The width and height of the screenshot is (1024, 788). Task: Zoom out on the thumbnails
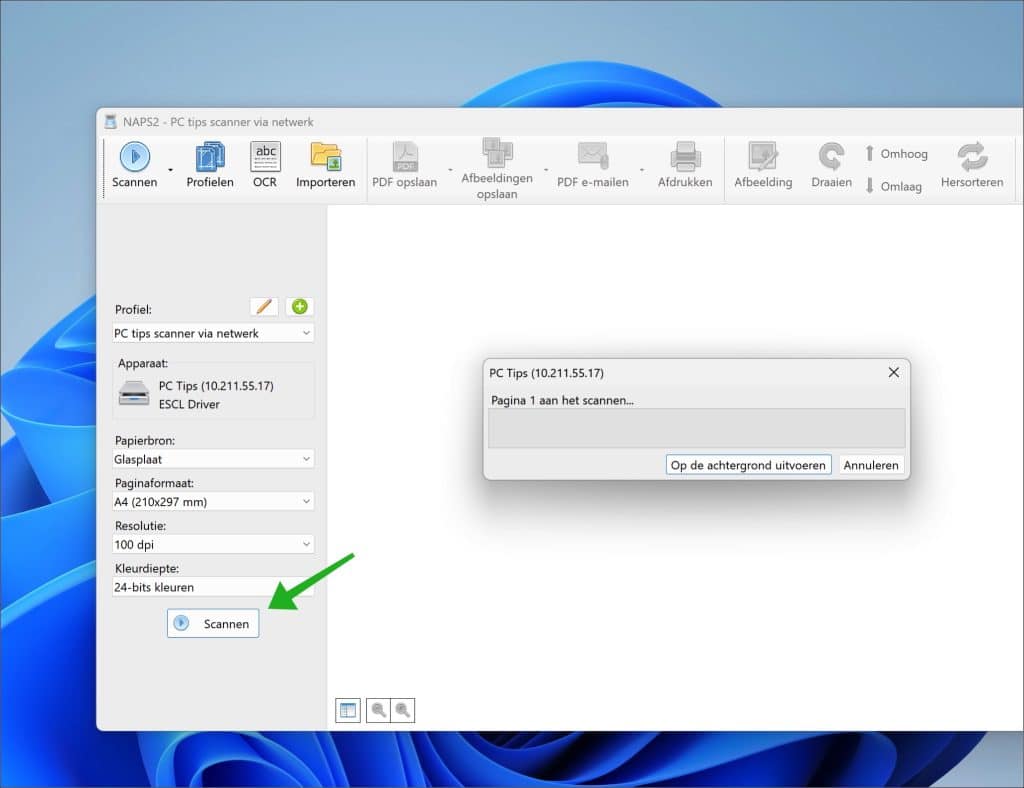point(378,710)
